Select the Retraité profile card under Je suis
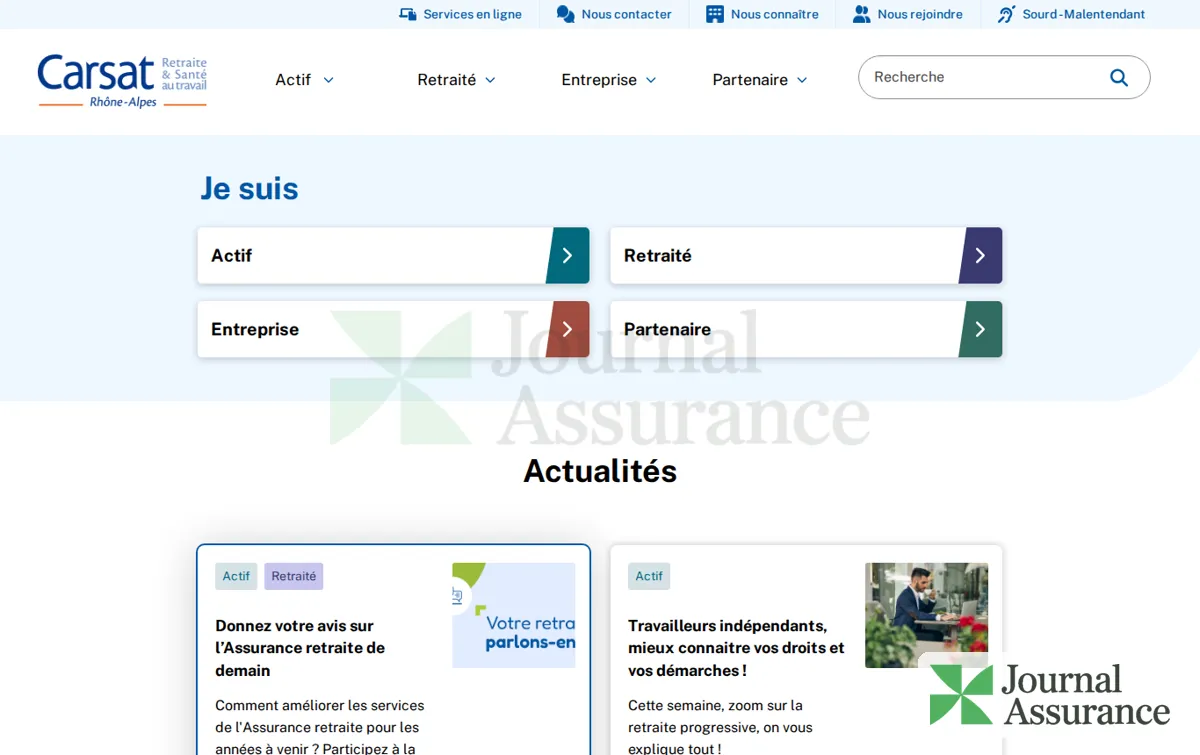The width and height of the screenshot is (1200, 755). [x=806, y=256]
